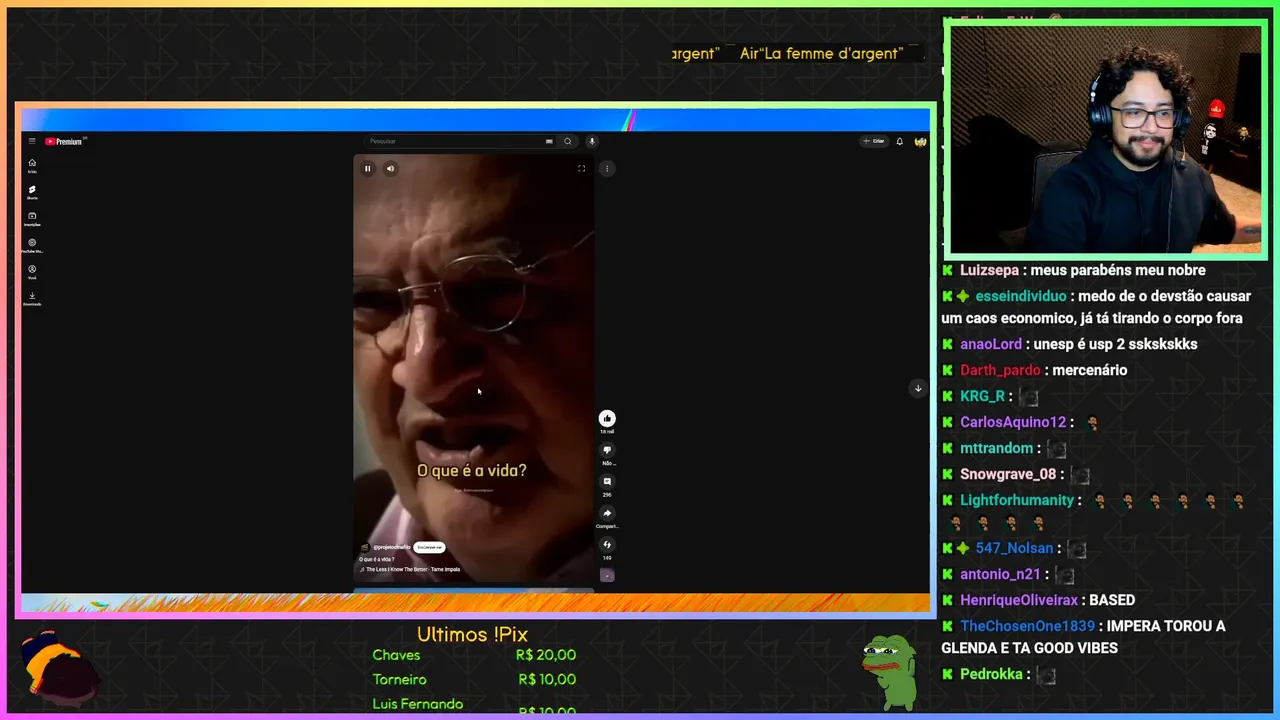1280x720 pixels.
Task: Click the Luis Fernando donation entry
Action: [x=418, y=704]
